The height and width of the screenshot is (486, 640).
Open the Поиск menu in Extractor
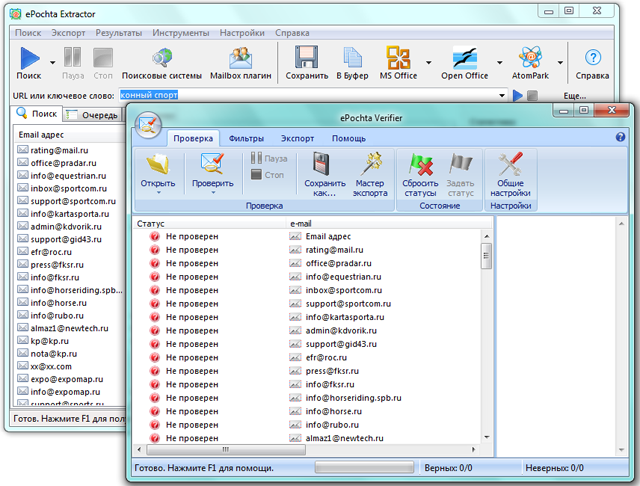[x=28, y=33]
